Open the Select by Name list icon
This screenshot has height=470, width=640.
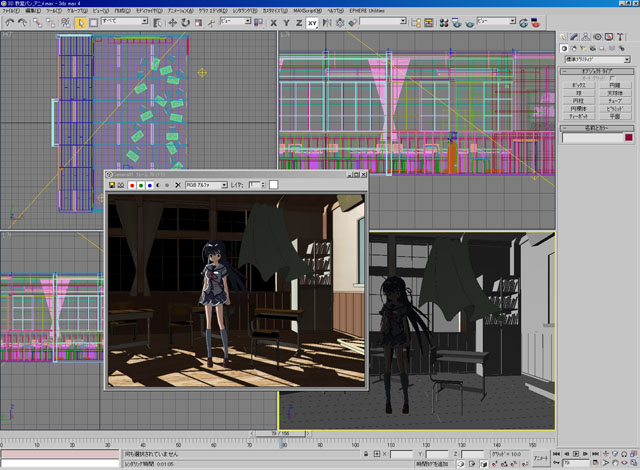tap(157, 23)
